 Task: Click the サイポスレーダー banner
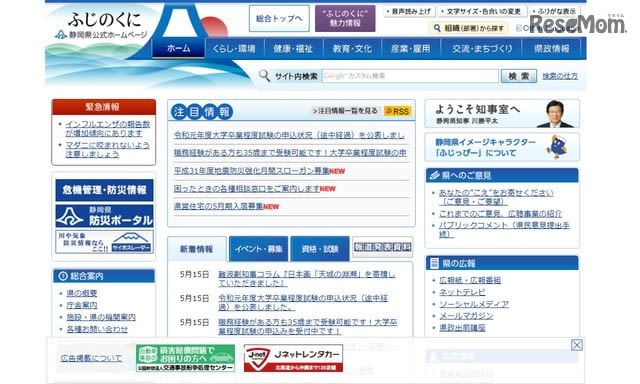tap(104, 242)
